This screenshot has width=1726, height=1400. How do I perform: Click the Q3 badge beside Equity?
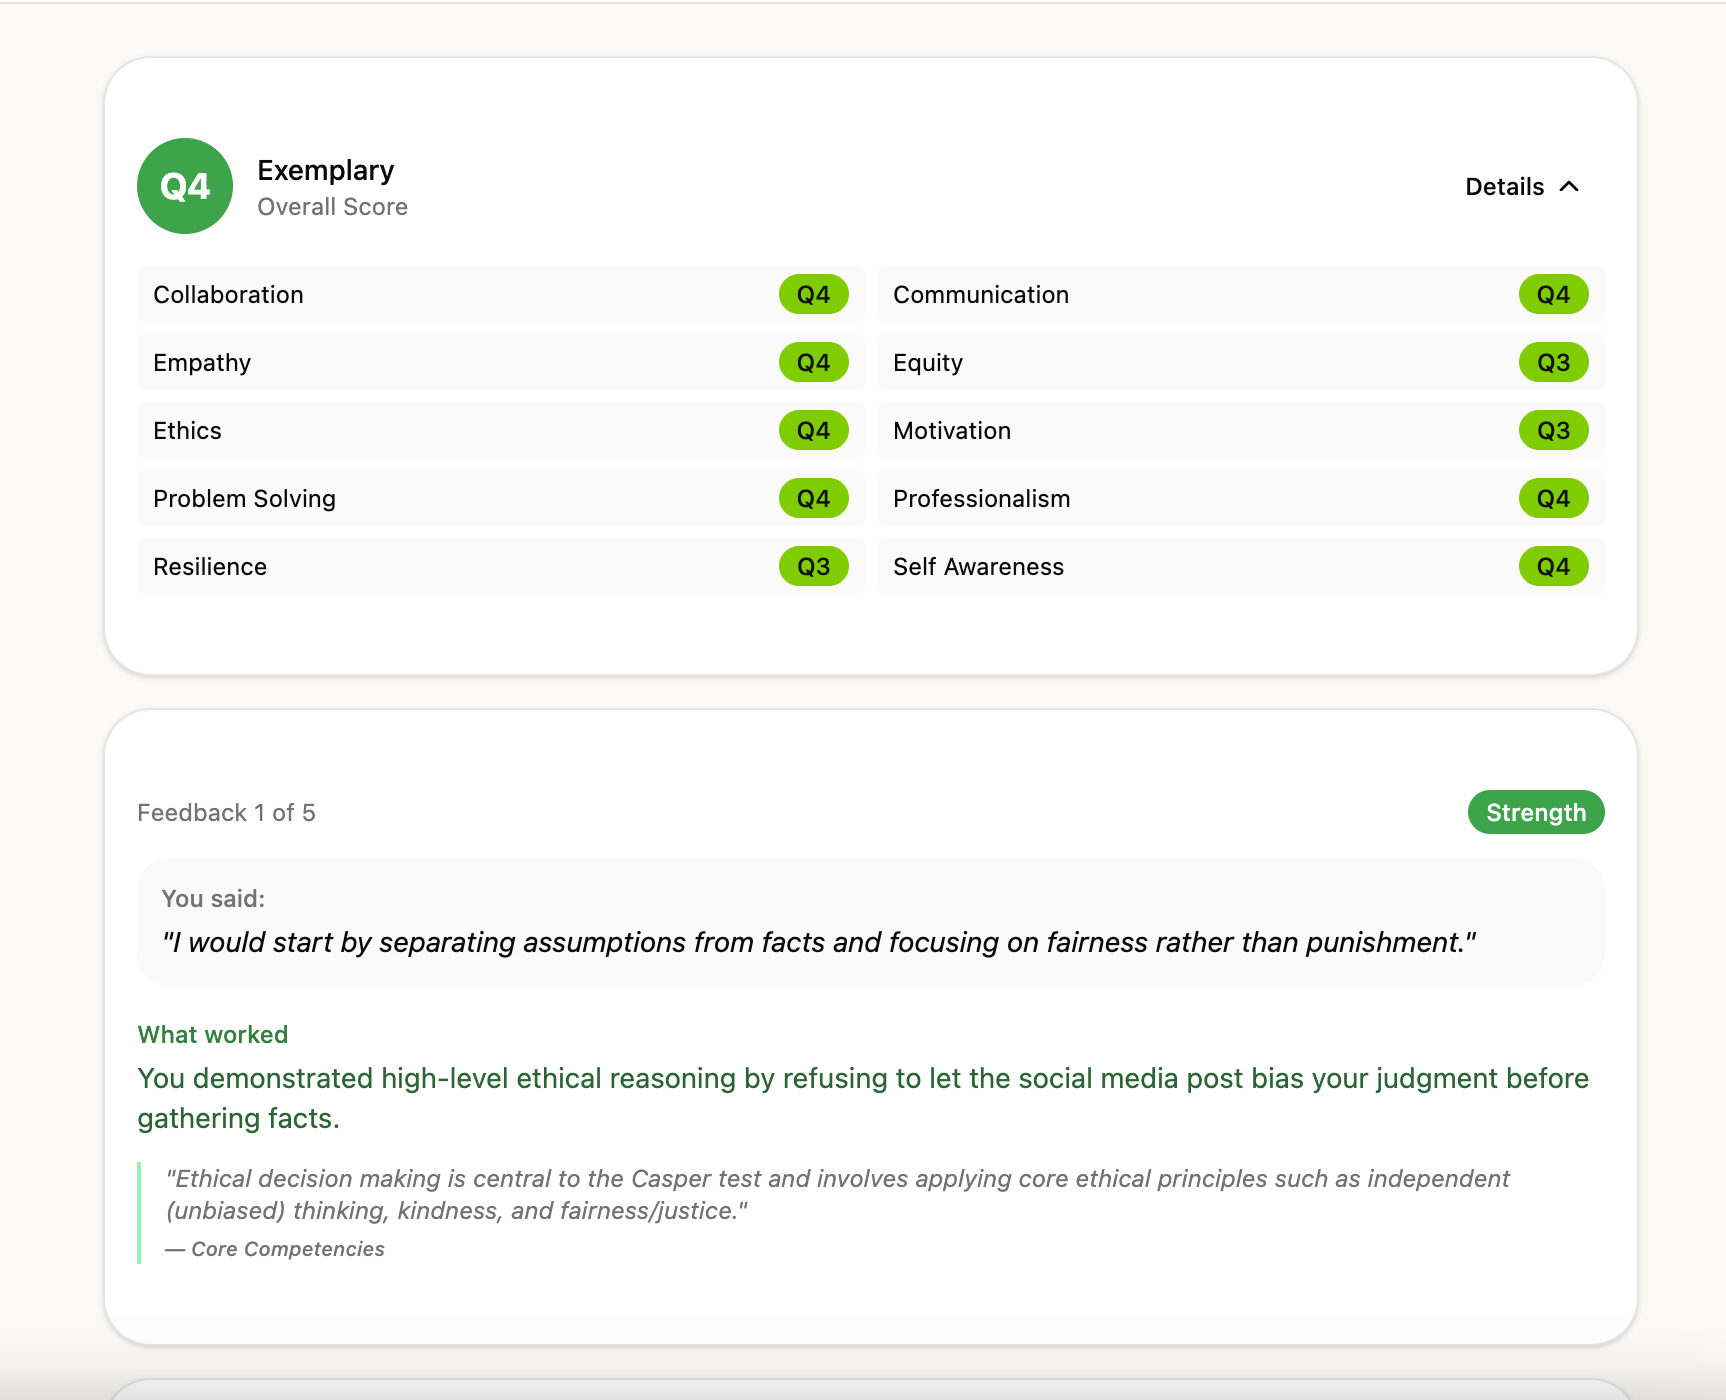1553,362
